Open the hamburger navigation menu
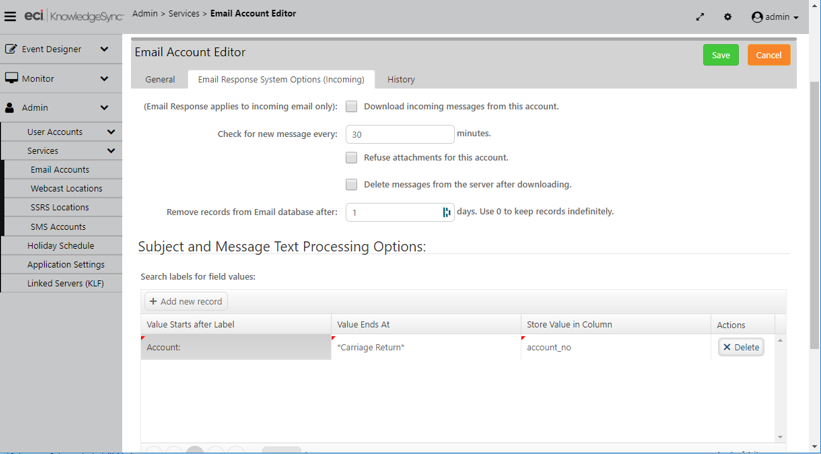Image resolution: width=821 pixels, height=454 pixels. coord(10,17)
